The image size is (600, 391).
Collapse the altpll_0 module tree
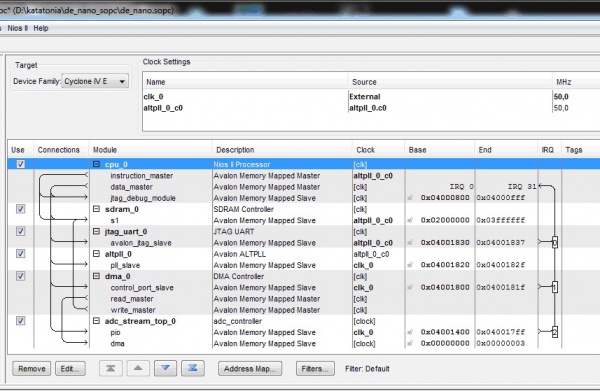[x=96, y=254]
